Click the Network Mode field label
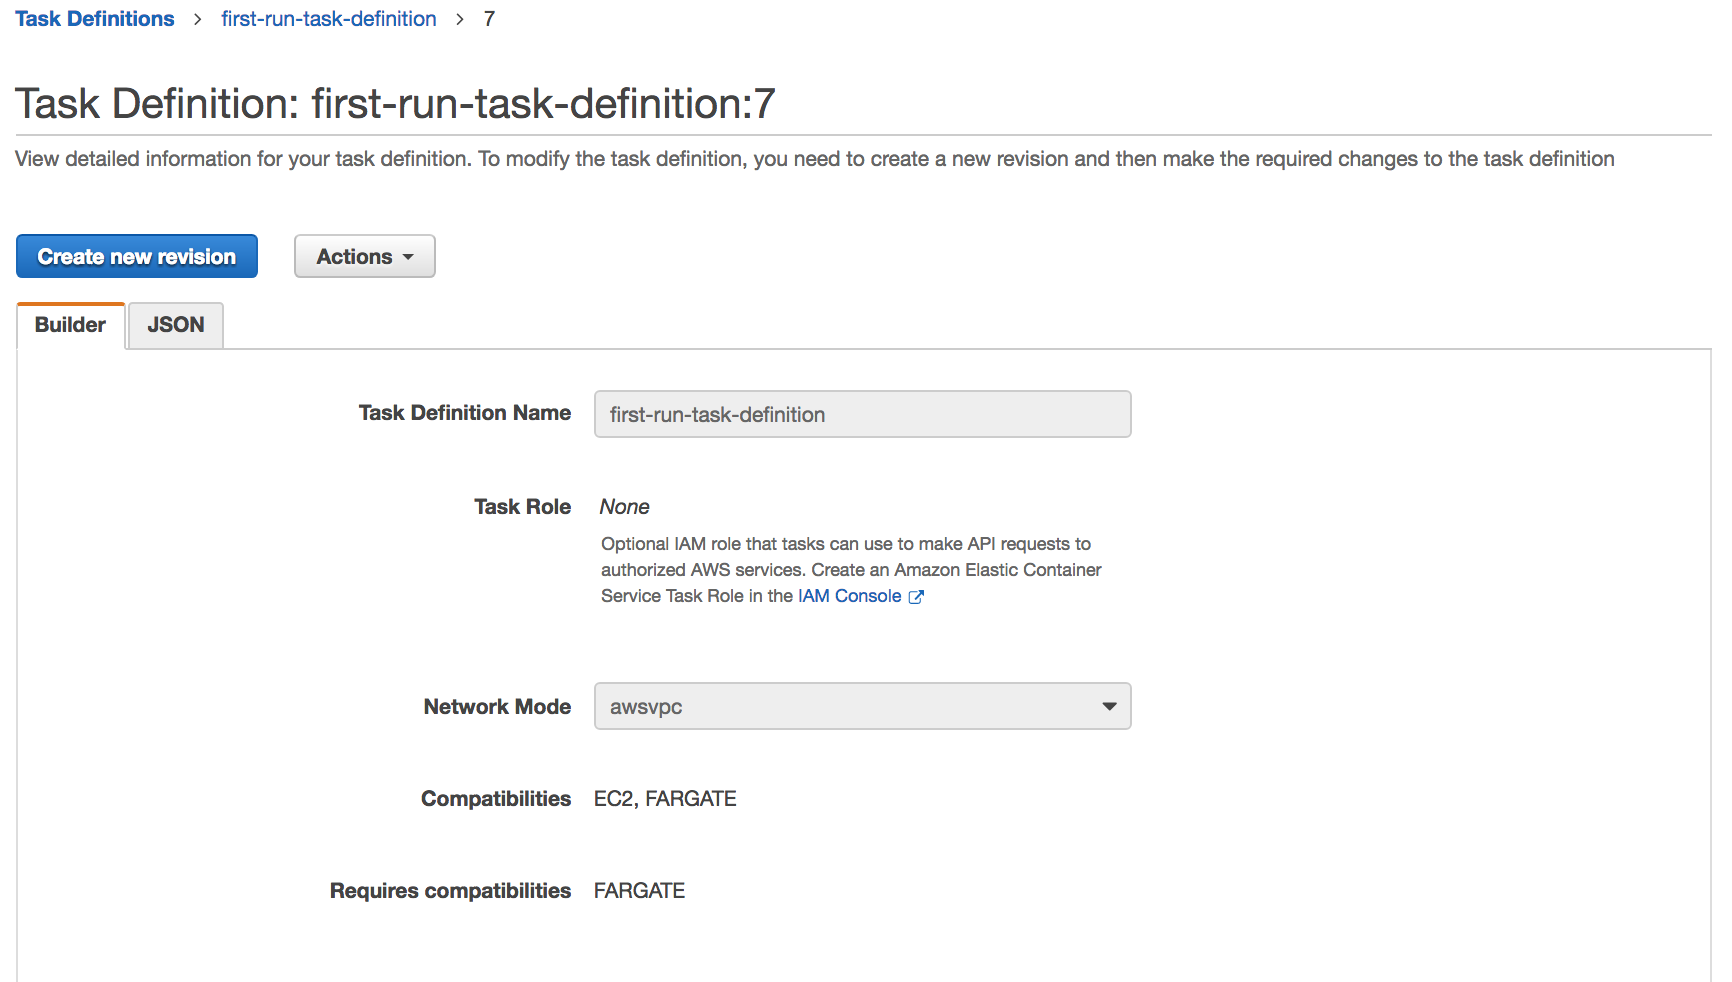 (497, 707)
